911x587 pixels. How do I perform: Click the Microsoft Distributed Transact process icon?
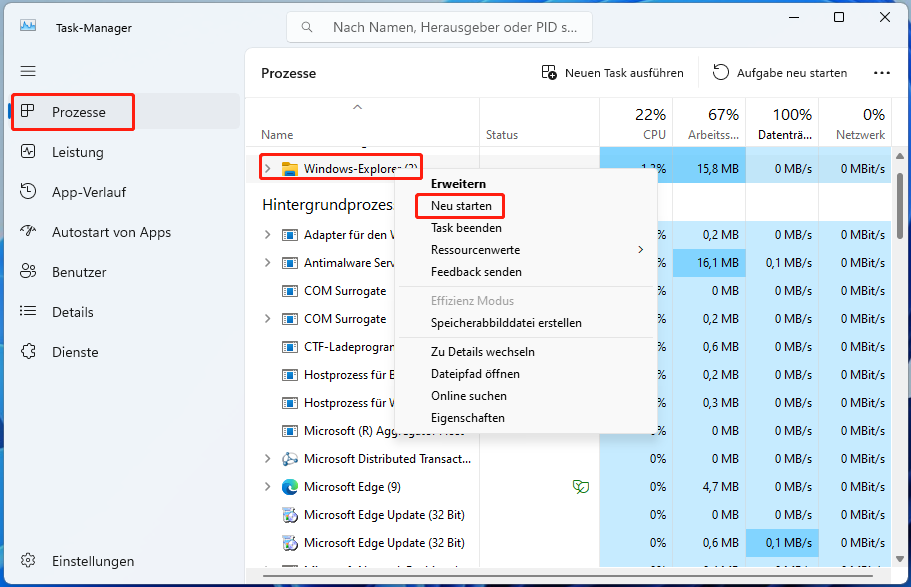(x=289, y=459)
